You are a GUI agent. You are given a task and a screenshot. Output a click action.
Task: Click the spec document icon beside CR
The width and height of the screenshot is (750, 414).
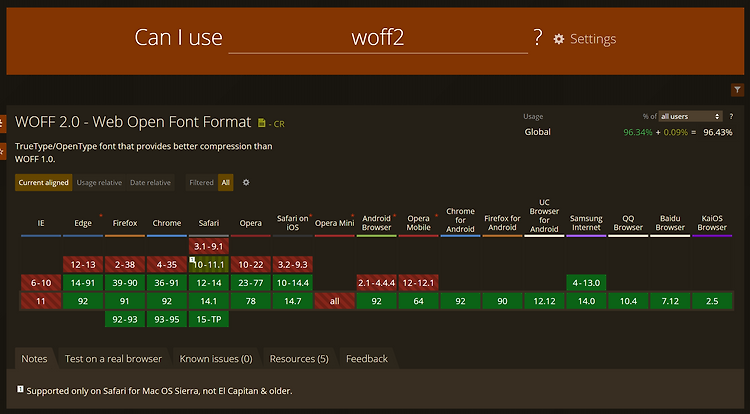[x=262, y=123]
